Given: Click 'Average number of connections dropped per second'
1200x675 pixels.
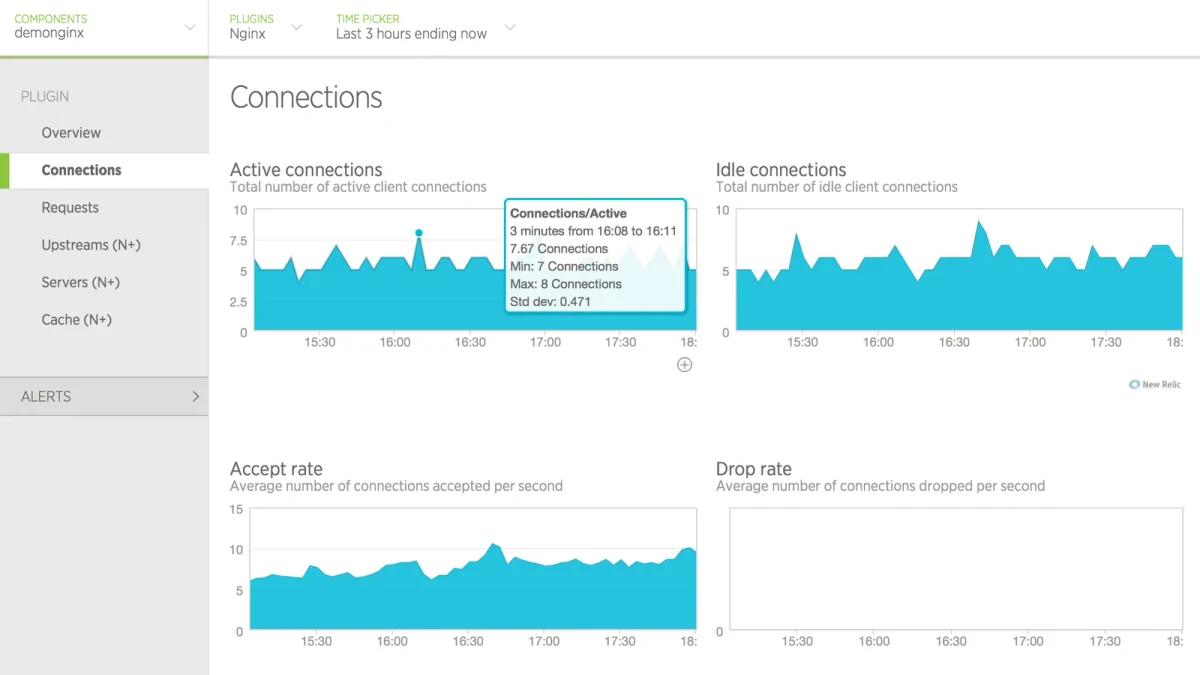Looking at the screenshot, I should click(880, 486).
